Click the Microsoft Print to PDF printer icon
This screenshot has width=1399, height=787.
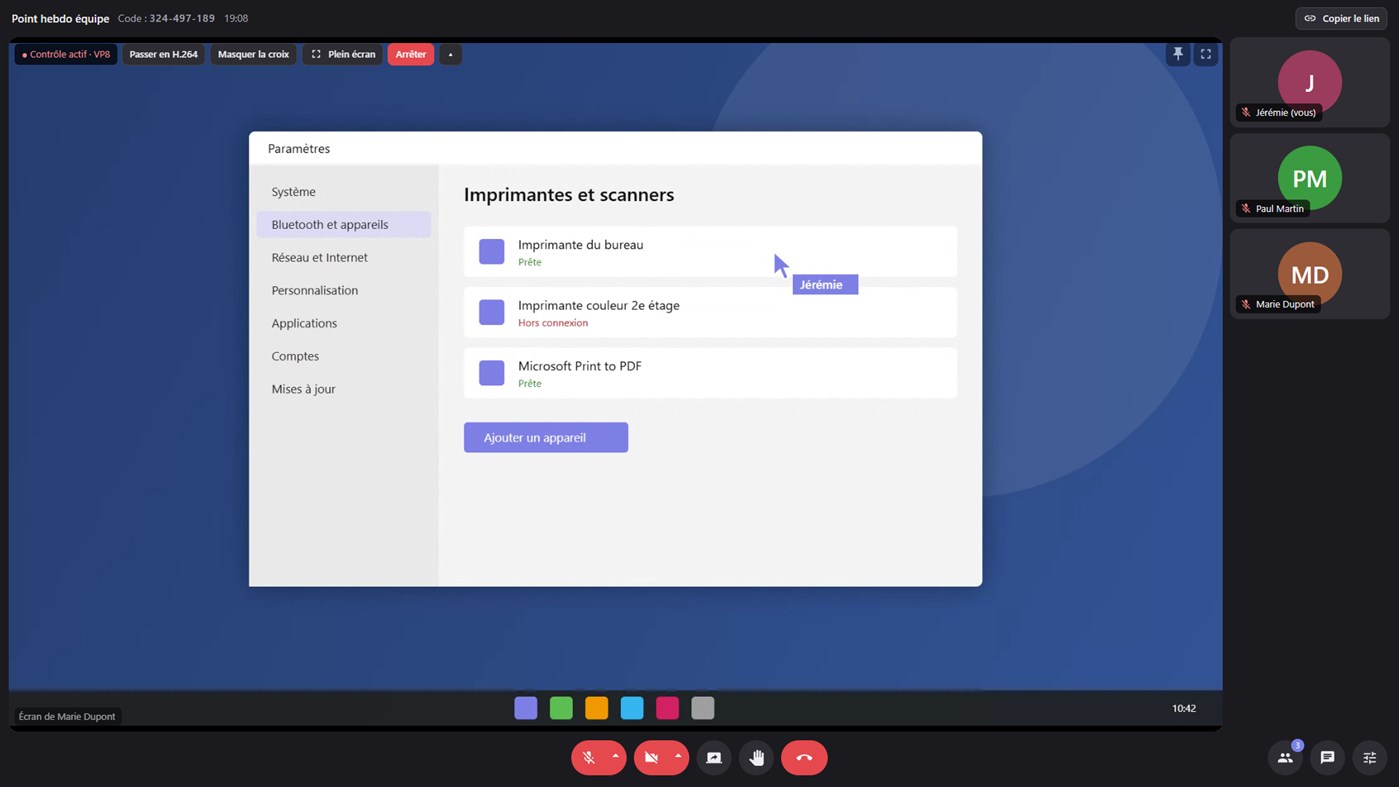pos(491,373)
